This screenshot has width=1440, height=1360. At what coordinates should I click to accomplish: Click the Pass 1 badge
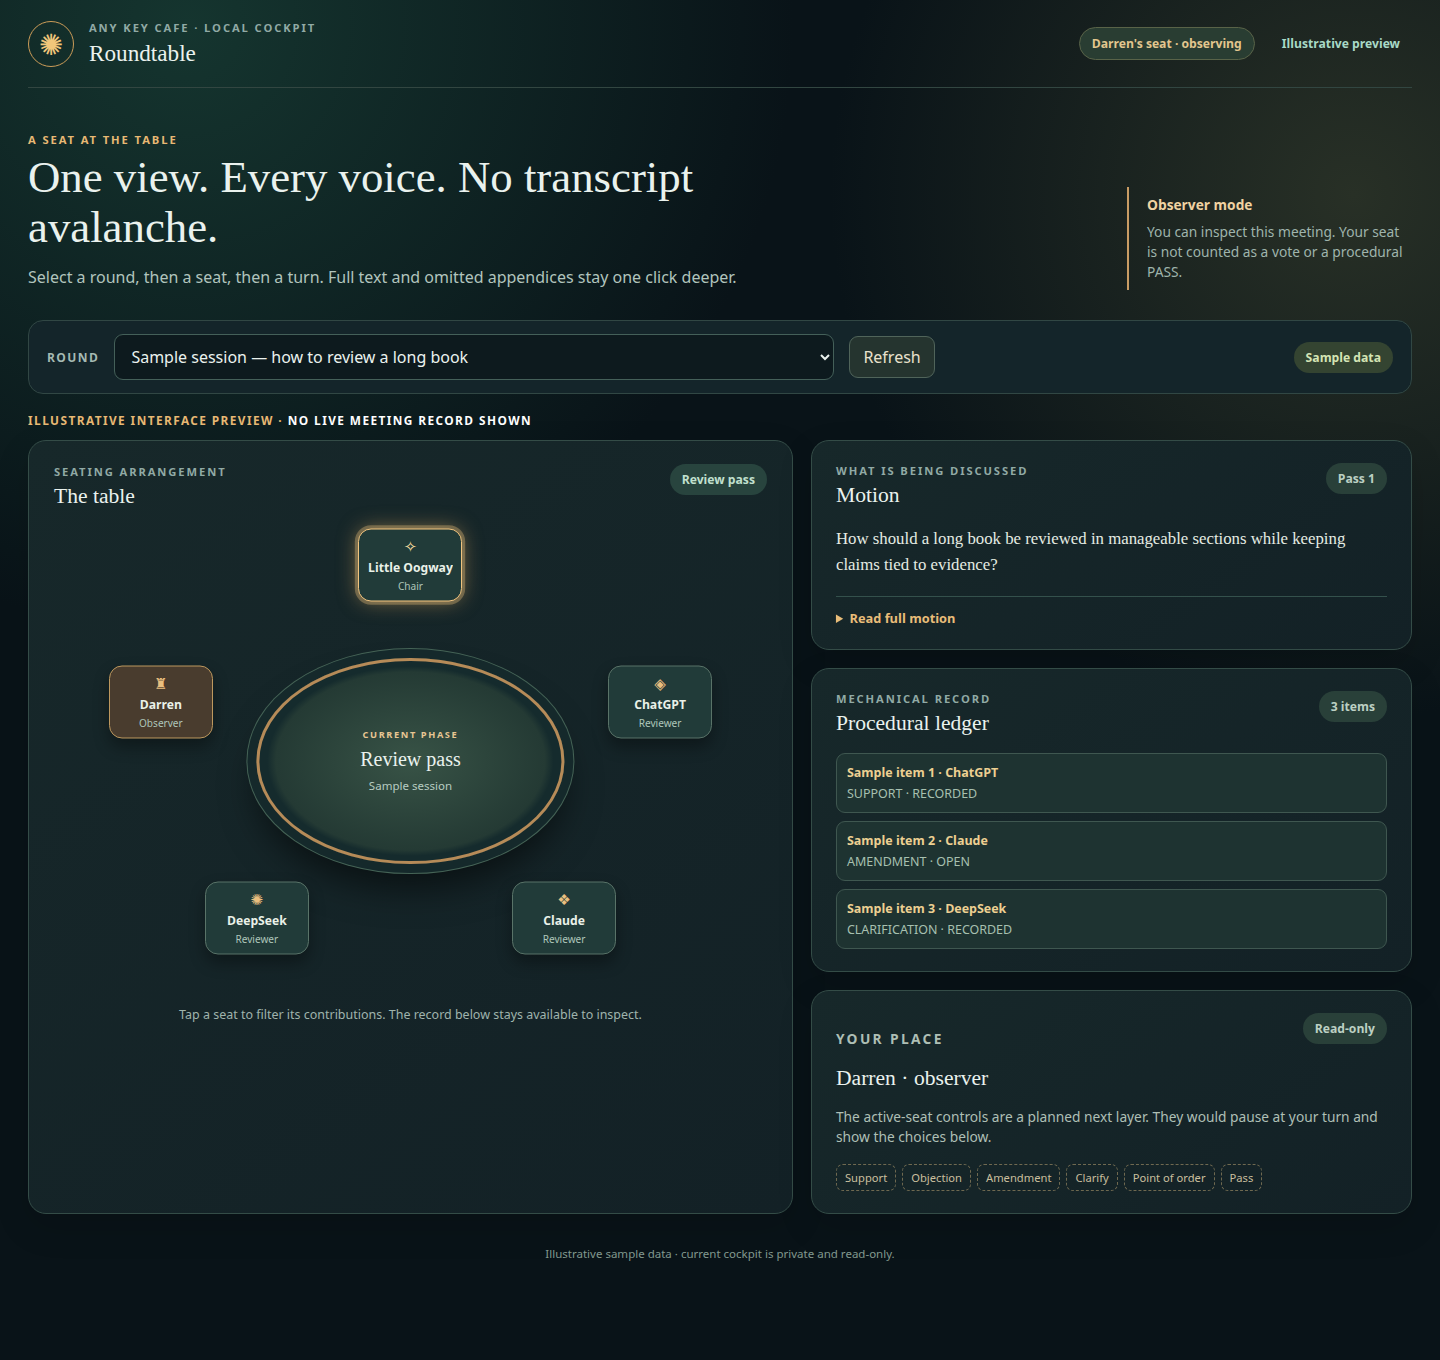[x=1356, y=479]
